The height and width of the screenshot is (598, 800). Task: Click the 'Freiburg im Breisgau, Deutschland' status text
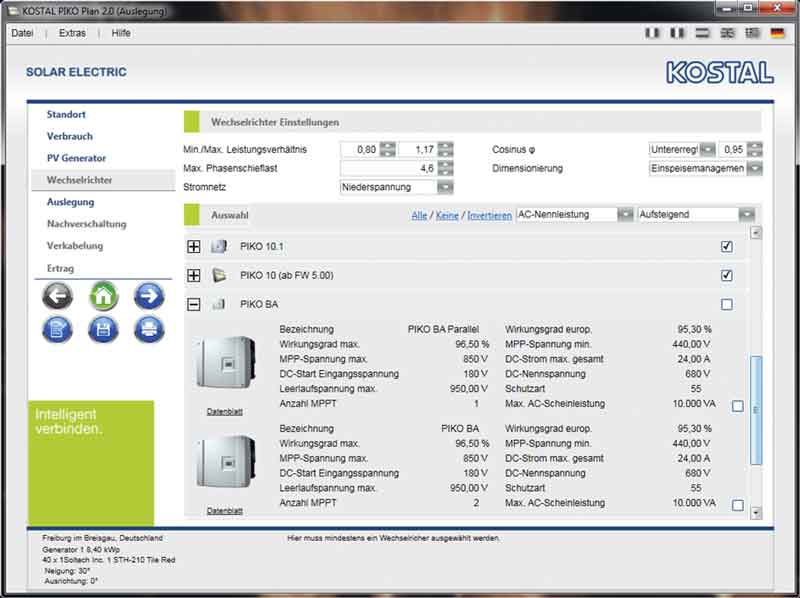coord(103,538)
